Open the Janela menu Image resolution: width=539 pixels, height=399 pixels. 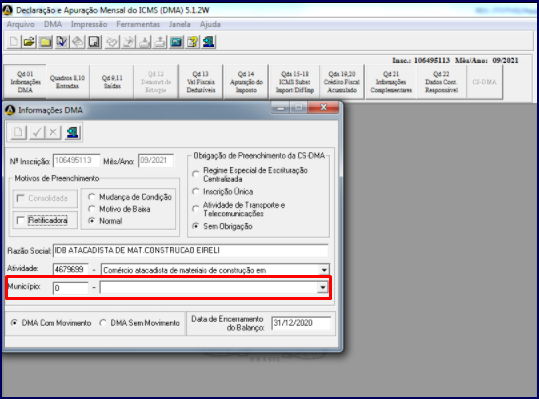[x=179, y=24]
